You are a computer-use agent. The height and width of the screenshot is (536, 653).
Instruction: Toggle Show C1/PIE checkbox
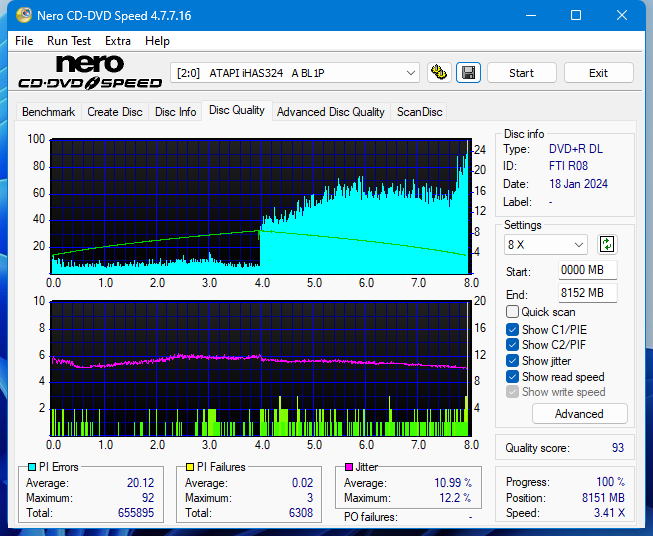tap(512, 329)
